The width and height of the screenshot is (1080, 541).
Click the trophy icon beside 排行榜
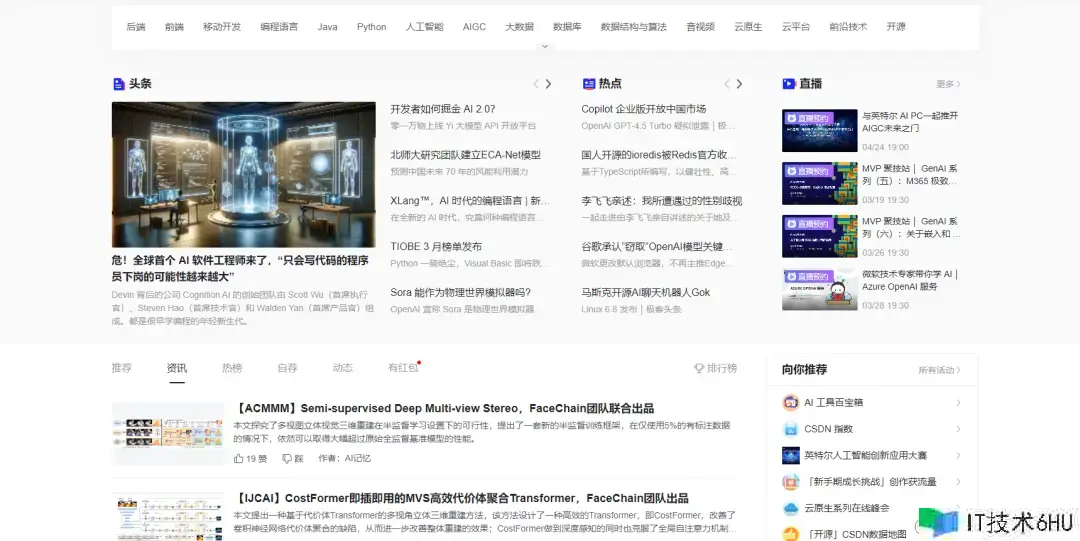pyautogui.click(x=698, y=368)
